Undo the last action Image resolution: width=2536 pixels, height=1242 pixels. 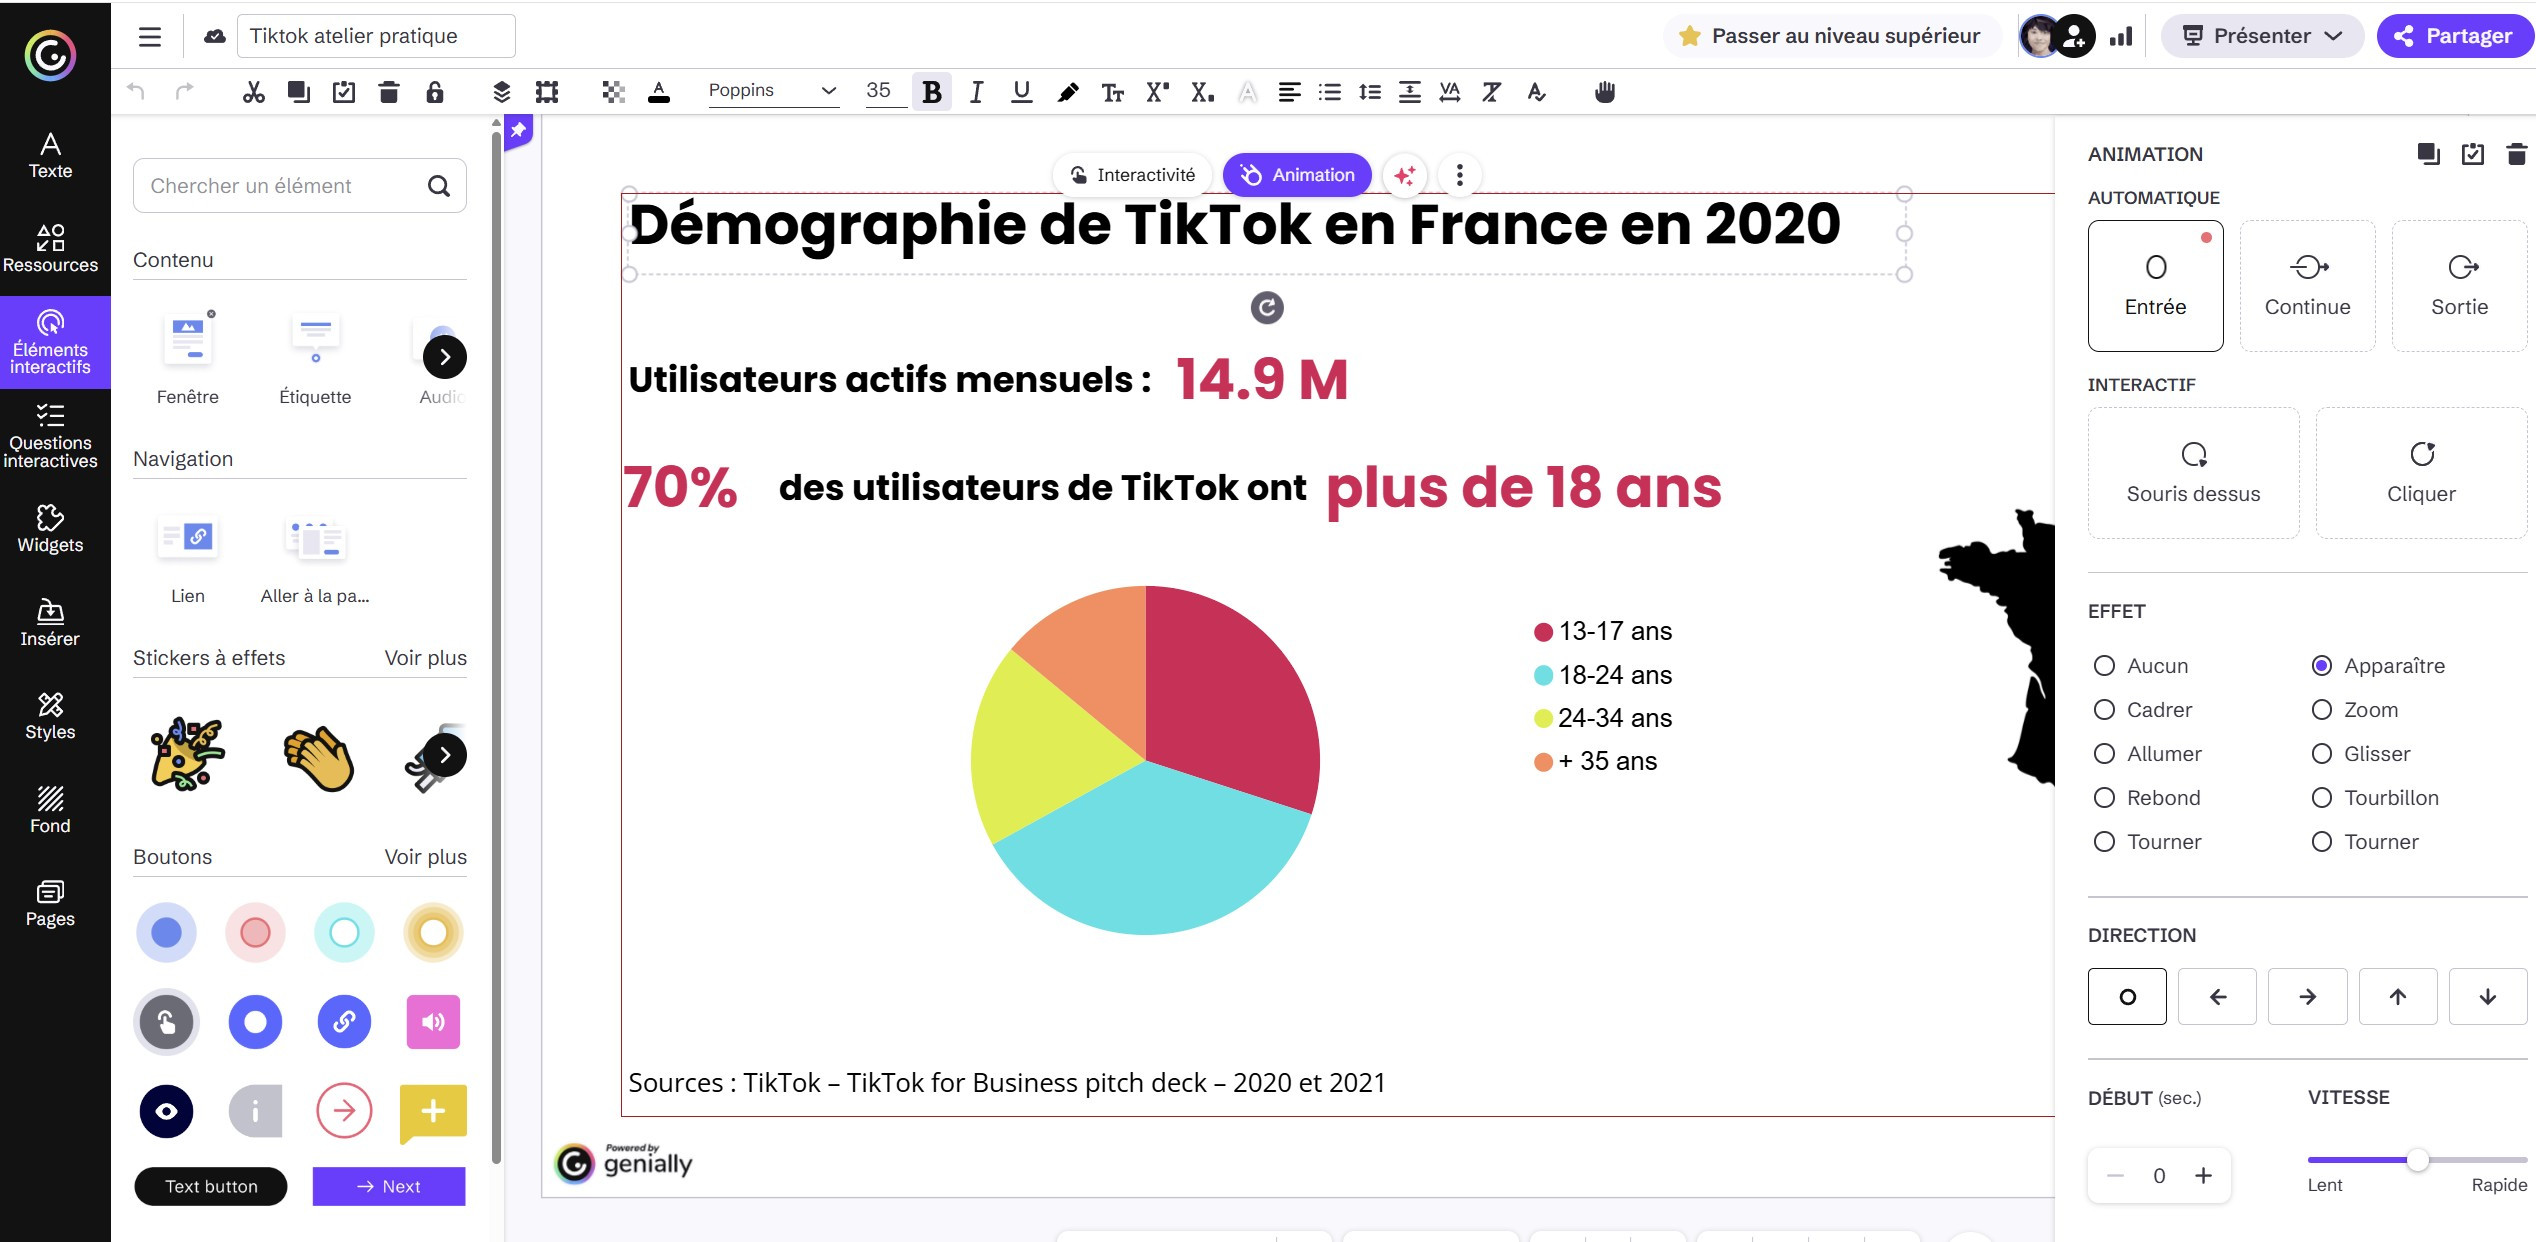coord(136,92)
